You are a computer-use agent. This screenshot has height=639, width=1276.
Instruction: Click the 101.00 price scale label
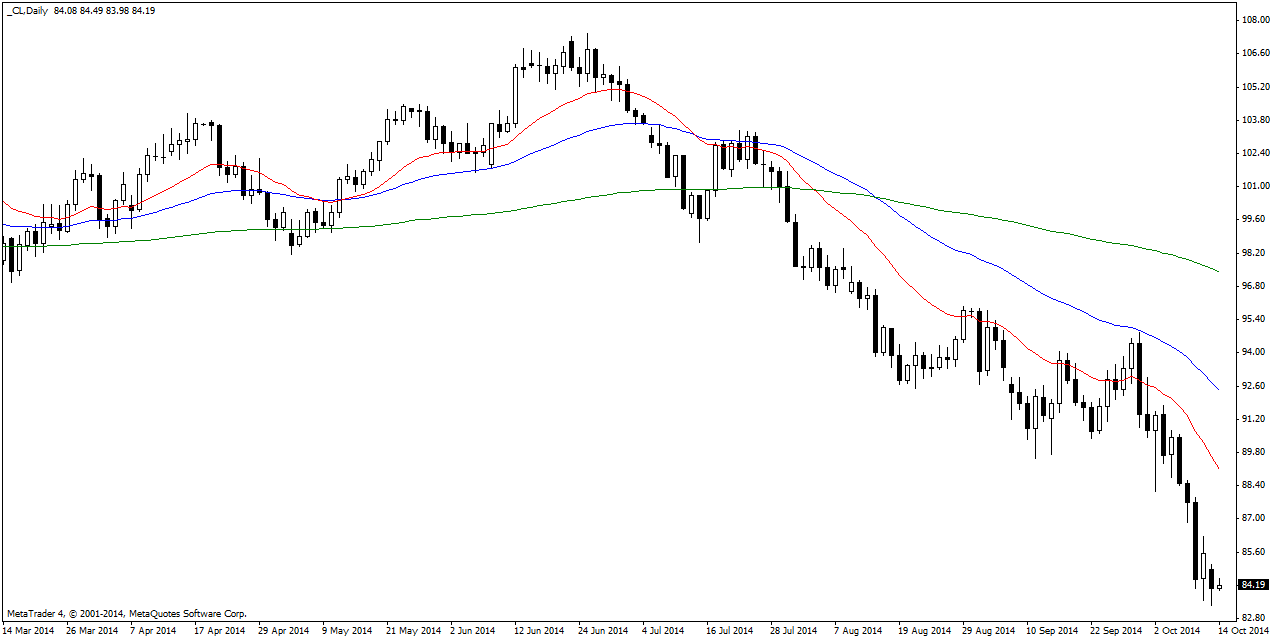point(1254,186)
